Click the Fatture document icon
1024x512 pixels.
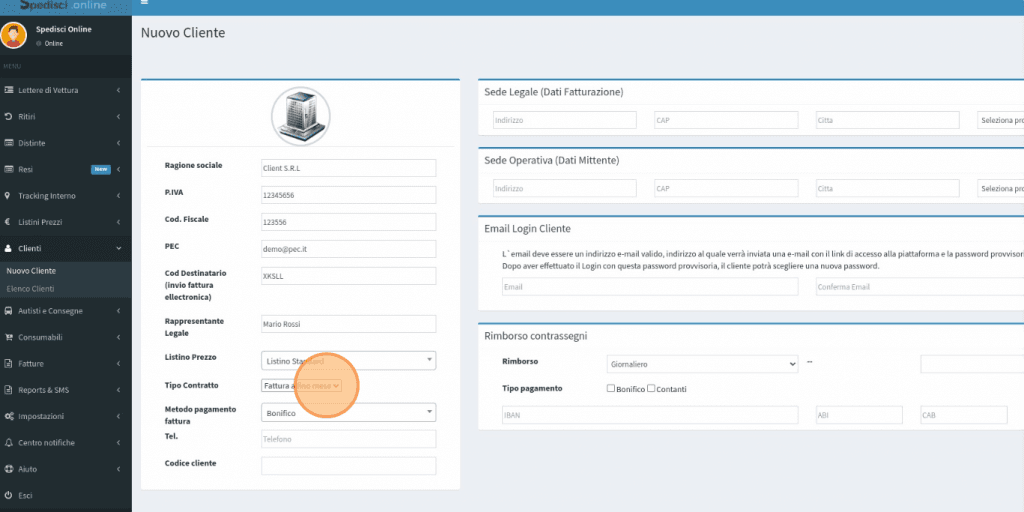(x=8, y=364)
